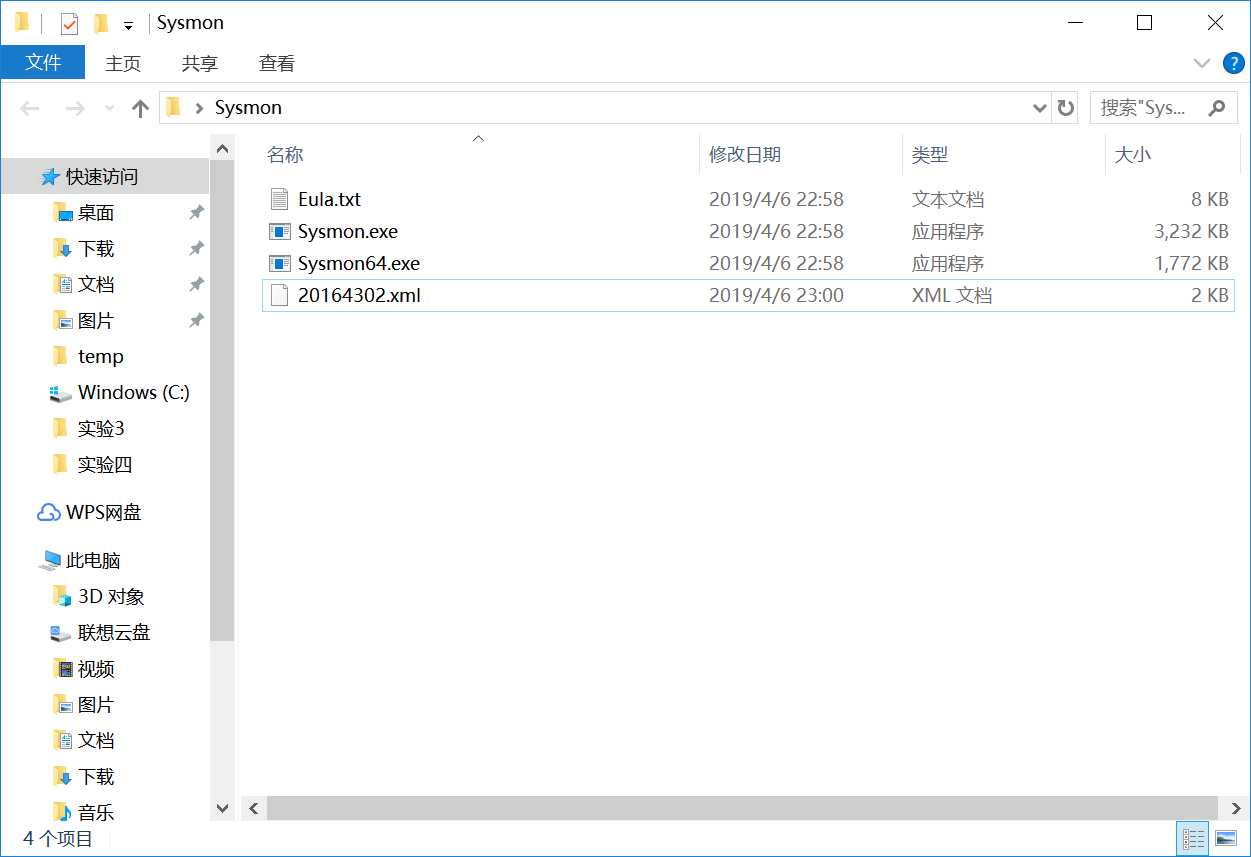1251x857 pixels.
Task: Go forward with the right arrow
Action: [75, 108]
